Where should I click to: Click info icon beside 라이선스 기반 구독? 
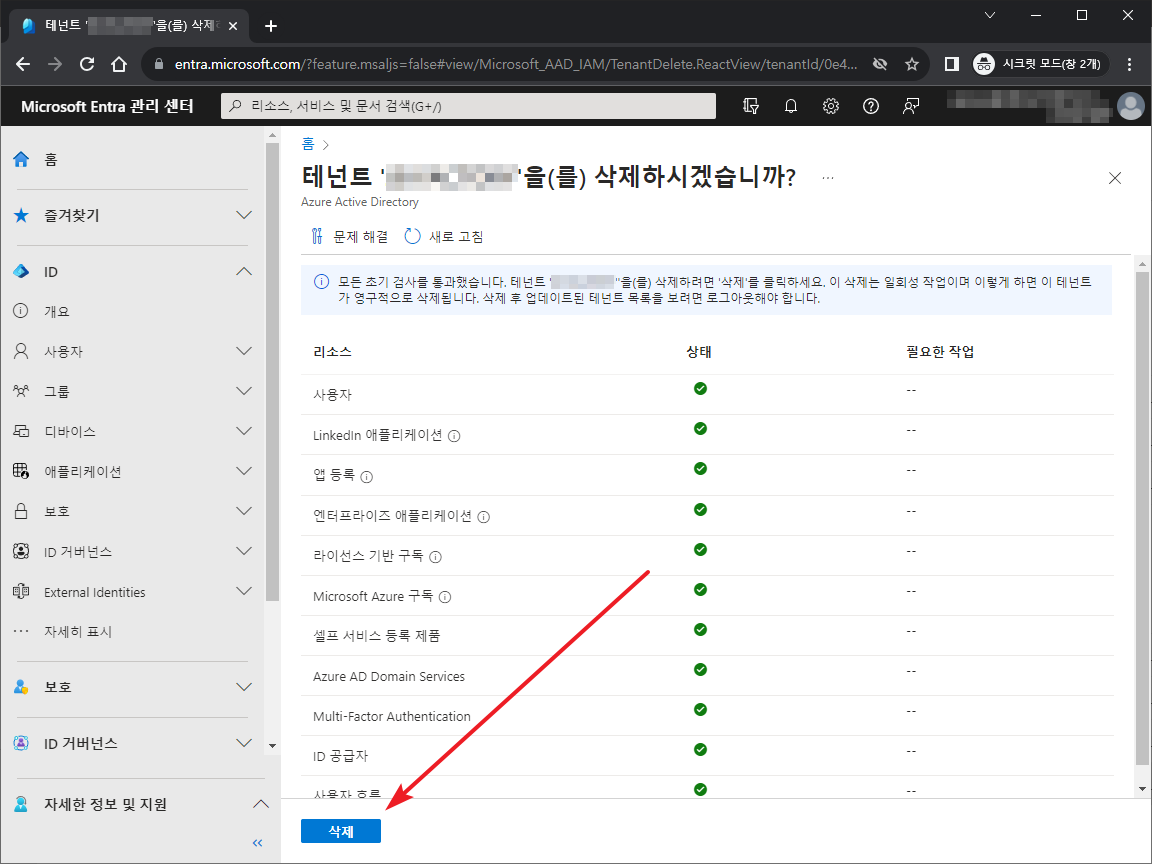coord(436,557)
